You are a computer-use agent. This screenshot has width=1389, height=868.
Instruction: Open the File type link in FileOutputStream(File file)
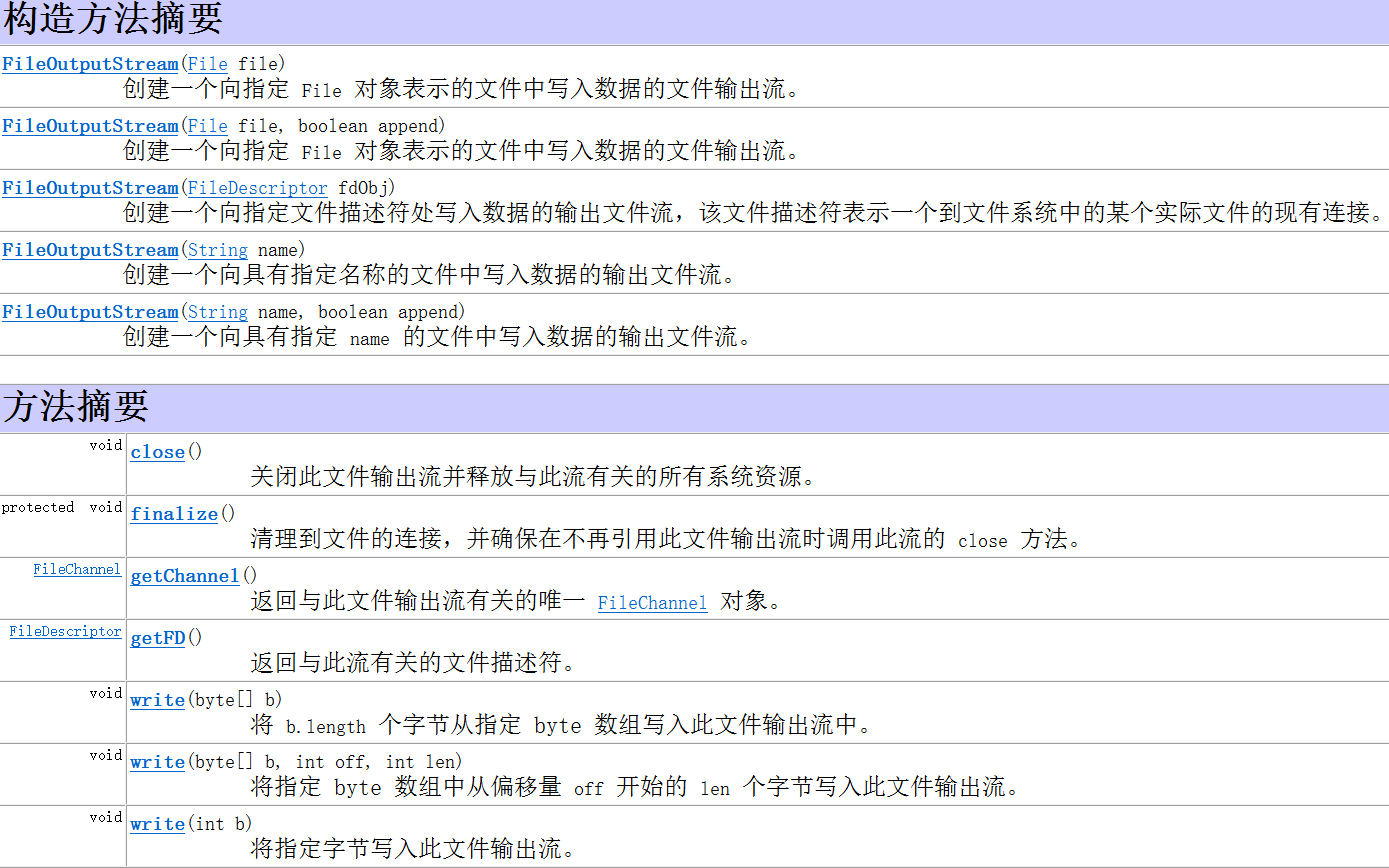click(208, 64)
